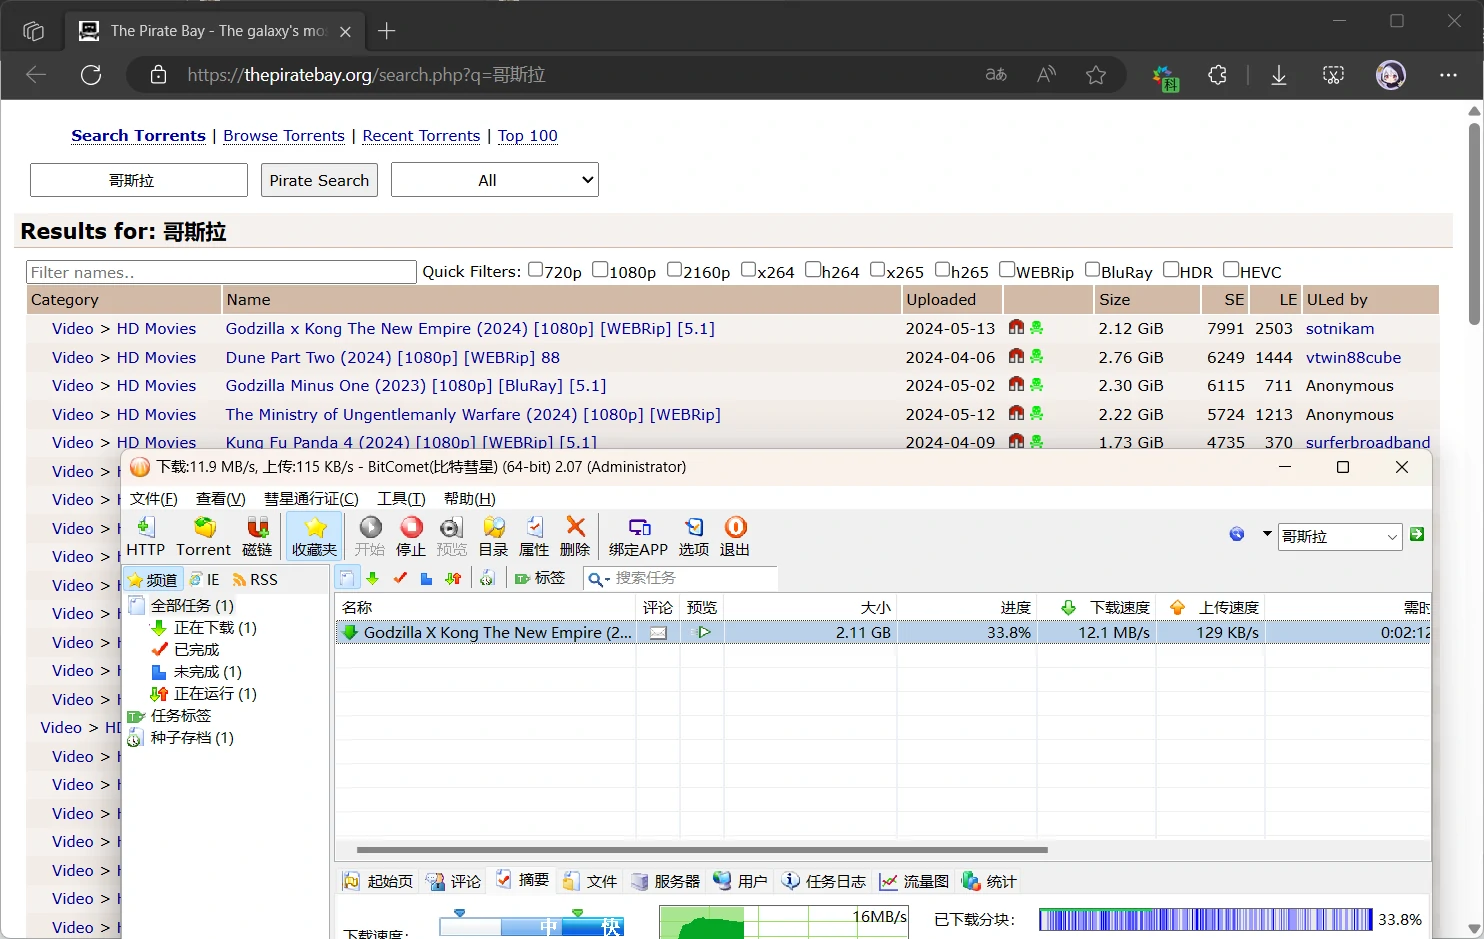Add a magnet link via 磁链 icon
This screenshot has height=939, width=1484.
[x=257, y=536]
